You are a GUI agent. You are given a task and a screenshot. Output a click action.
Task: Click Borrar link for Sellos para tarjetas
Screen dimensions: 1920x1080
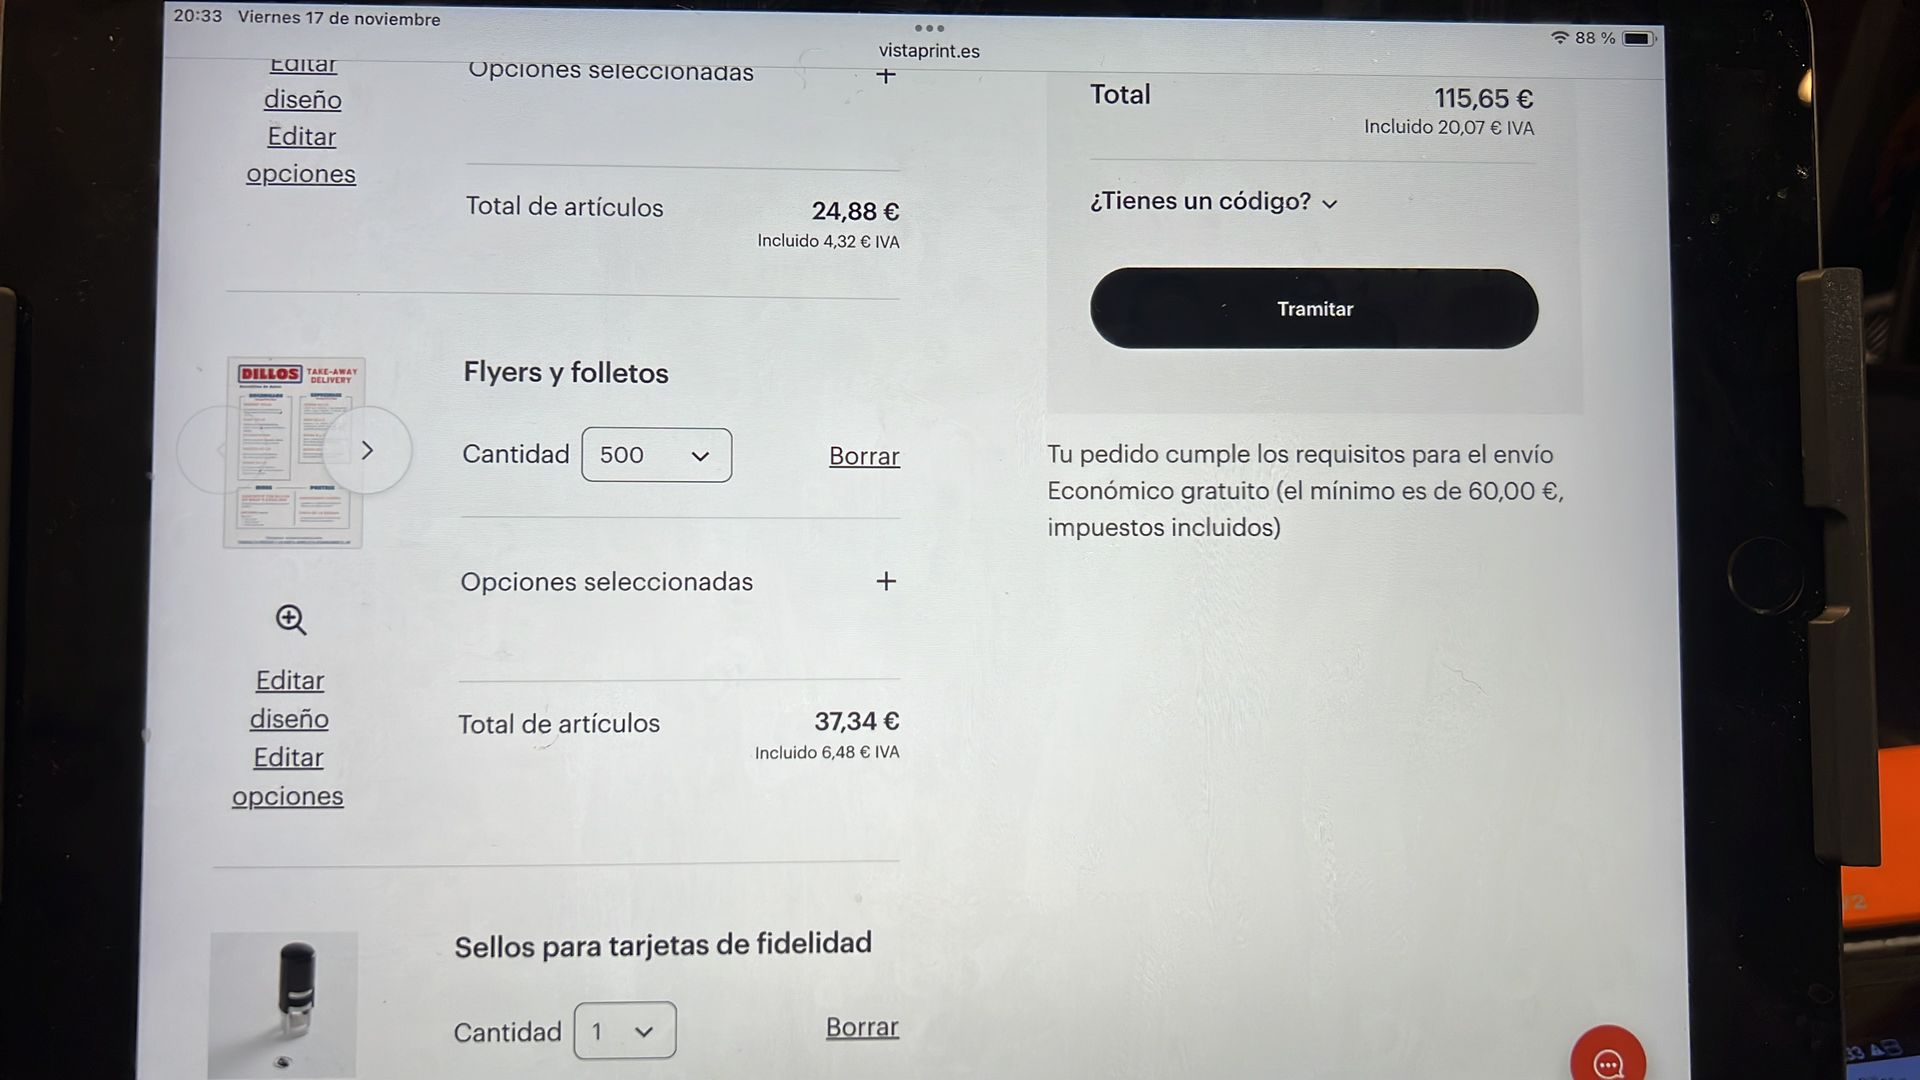click(862, 1027)
